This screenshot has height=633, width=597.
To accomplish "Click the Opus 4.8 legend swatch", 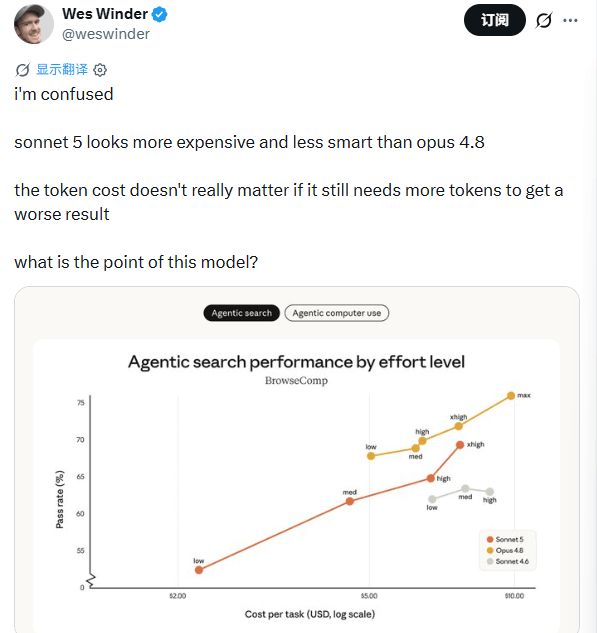I will pos(490,550).
